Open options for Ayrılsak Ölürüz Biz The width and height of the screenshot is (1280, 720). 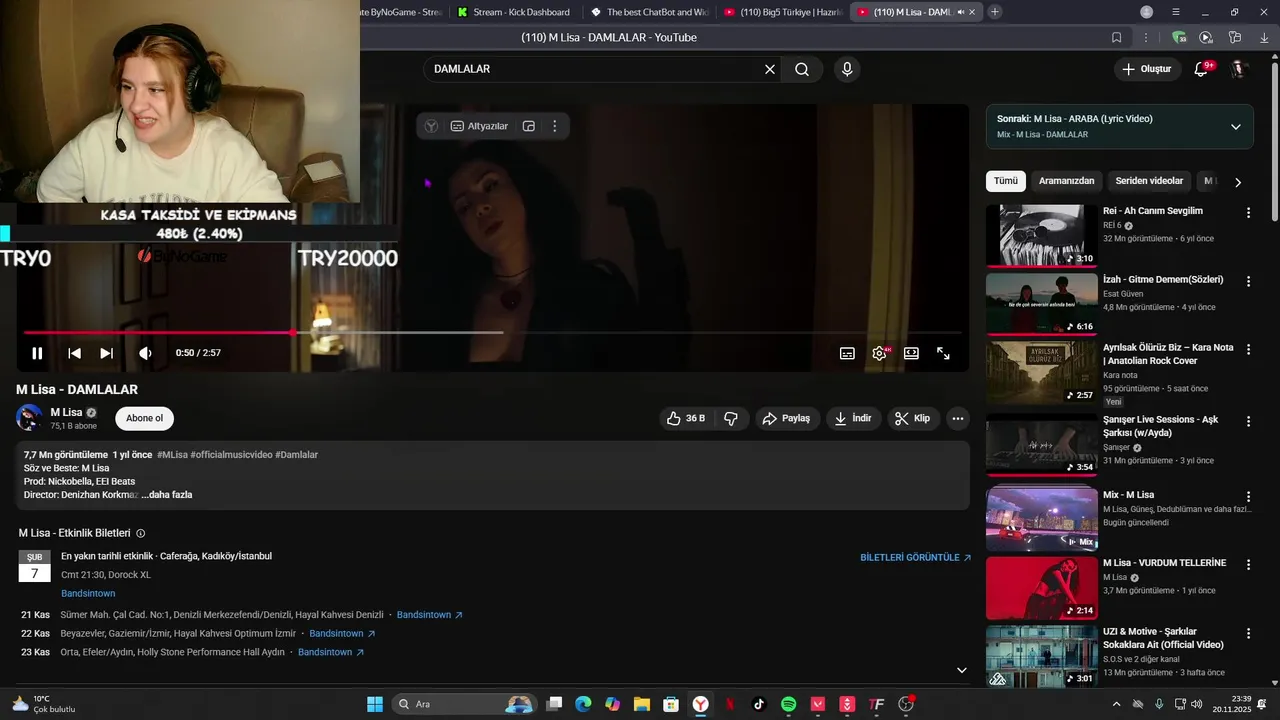[x=1248, y=349]
